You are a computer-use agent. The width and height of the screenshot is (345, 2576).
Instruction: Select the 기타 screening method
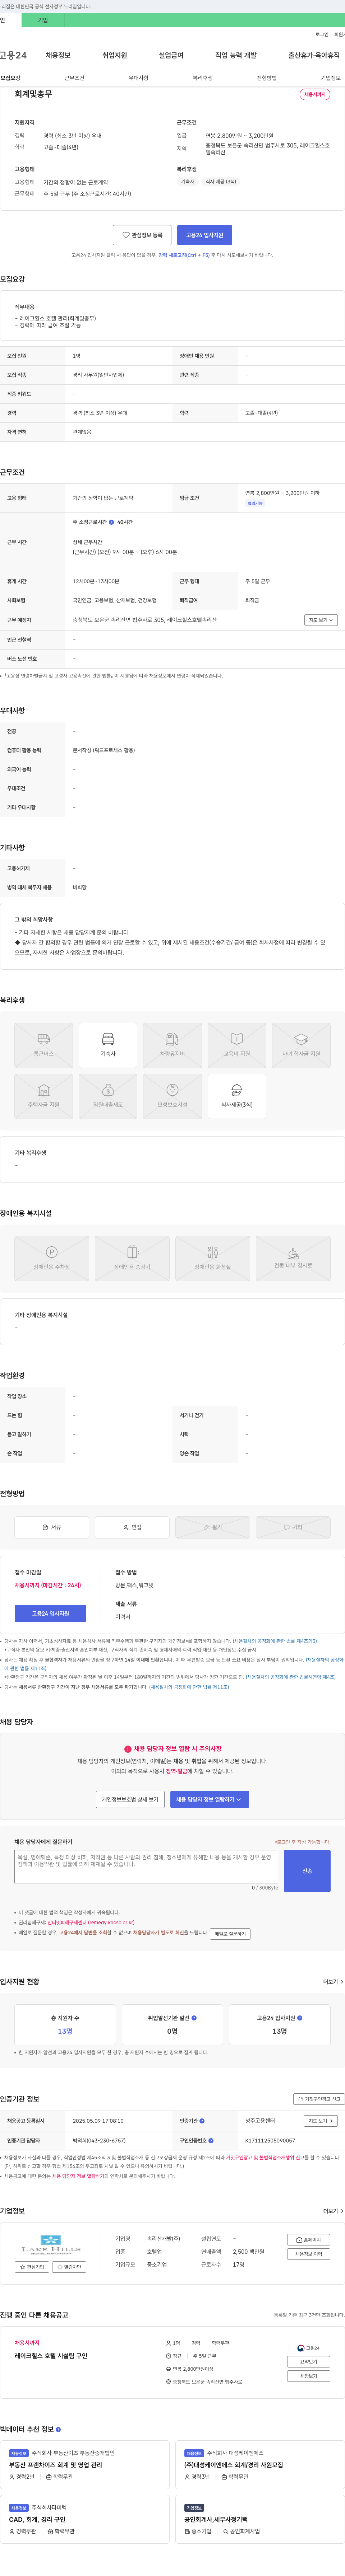293,1527
